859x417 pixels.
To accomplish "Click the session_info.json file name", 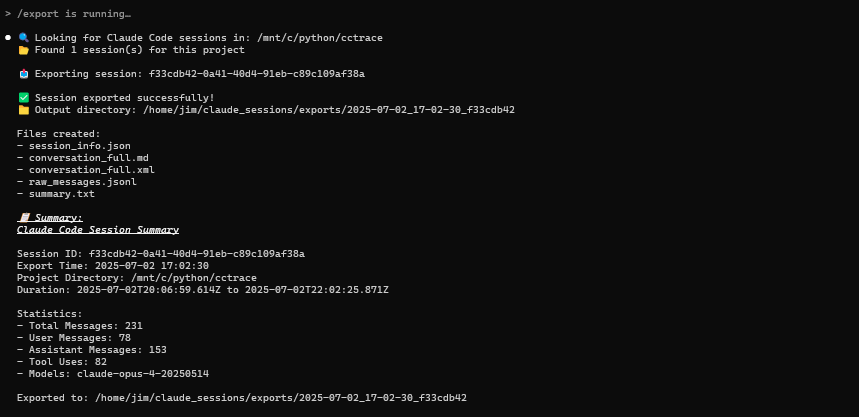I will [x=80, y=146].
